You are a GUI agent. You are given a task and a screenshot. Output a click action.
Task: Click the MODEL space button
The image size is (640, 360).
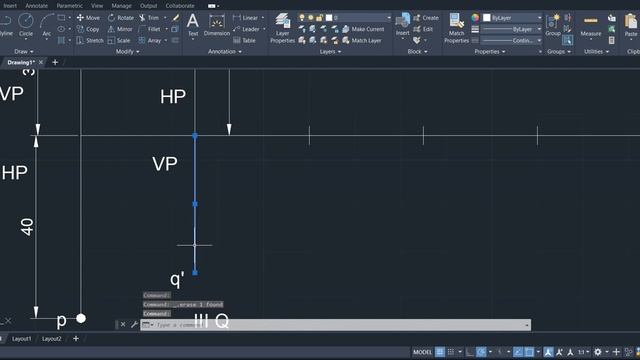tap(422, 351)
